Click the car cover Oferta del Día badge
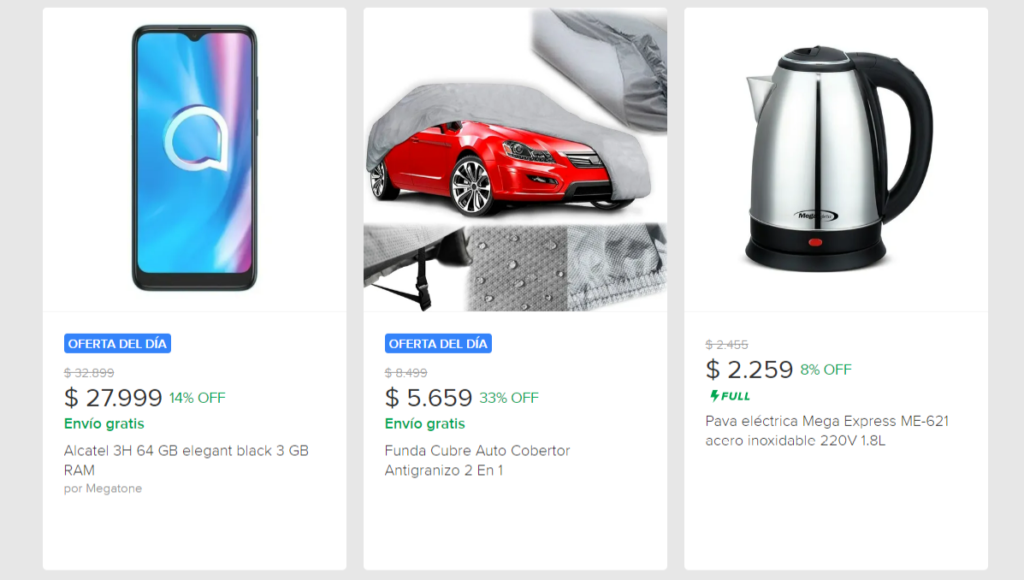This screenshot has width=1024, height=580. pyautogui.click(x=438, y=344)
